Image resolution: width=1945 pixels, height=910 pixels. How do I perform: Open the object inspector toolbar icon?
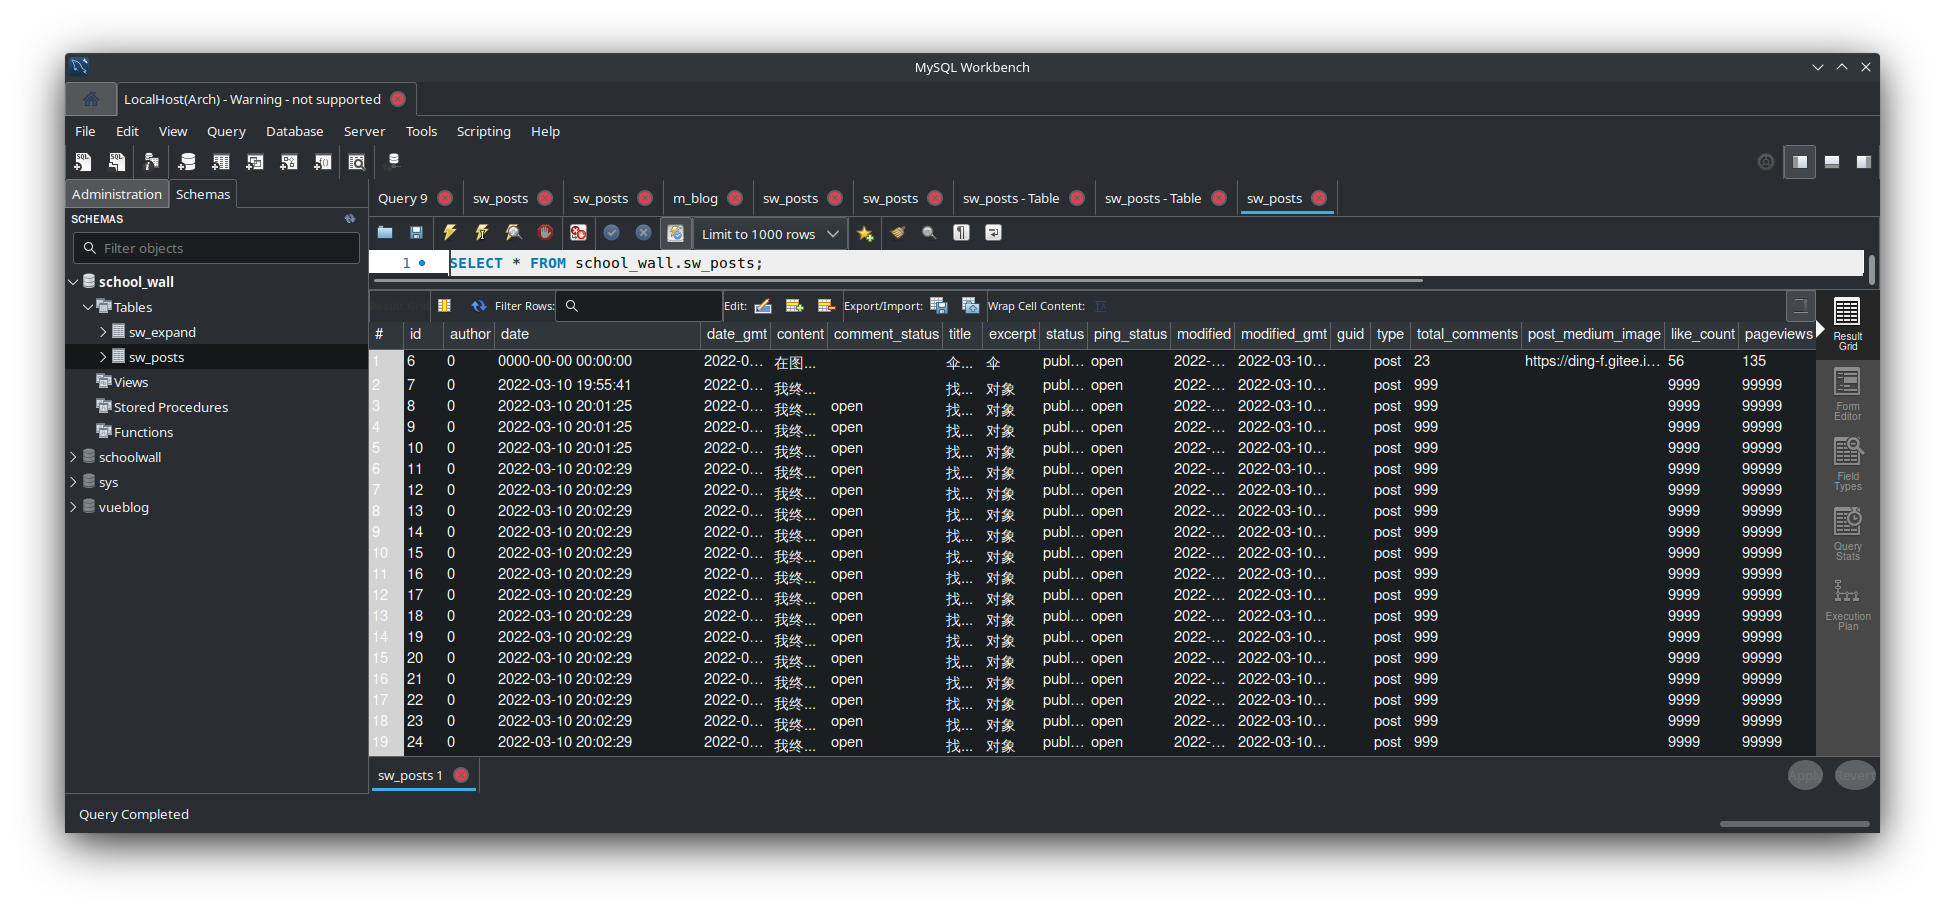coord(151,161)
